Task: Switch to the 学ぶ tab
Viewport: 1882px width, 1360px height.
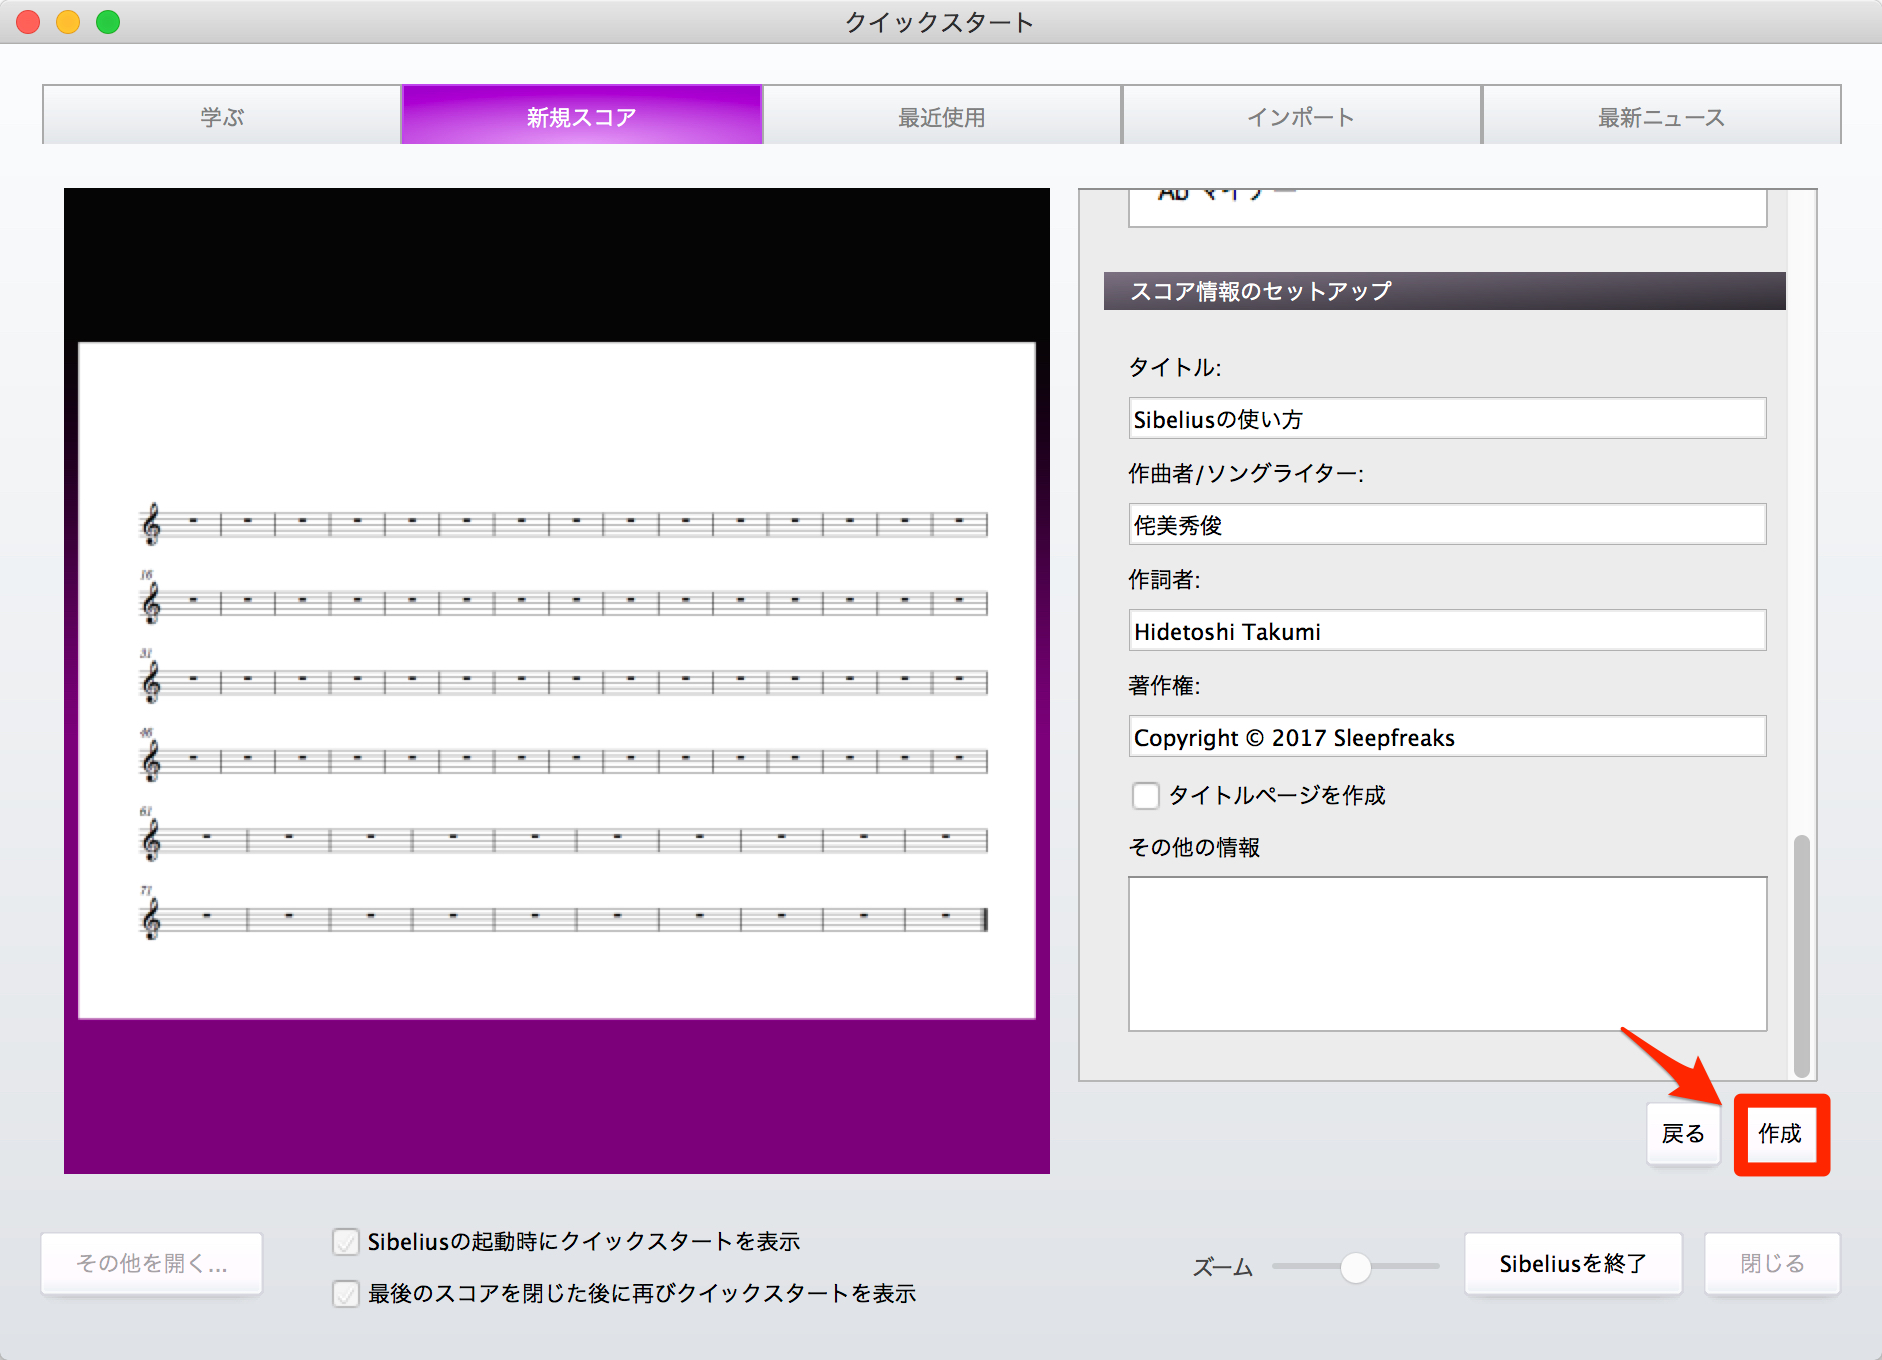Action: [x=222, y=116]
